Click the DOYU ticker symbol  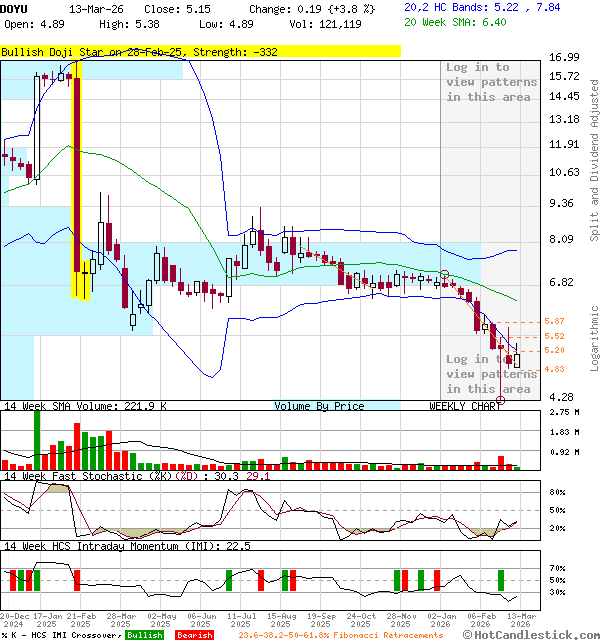click(15, 8)
